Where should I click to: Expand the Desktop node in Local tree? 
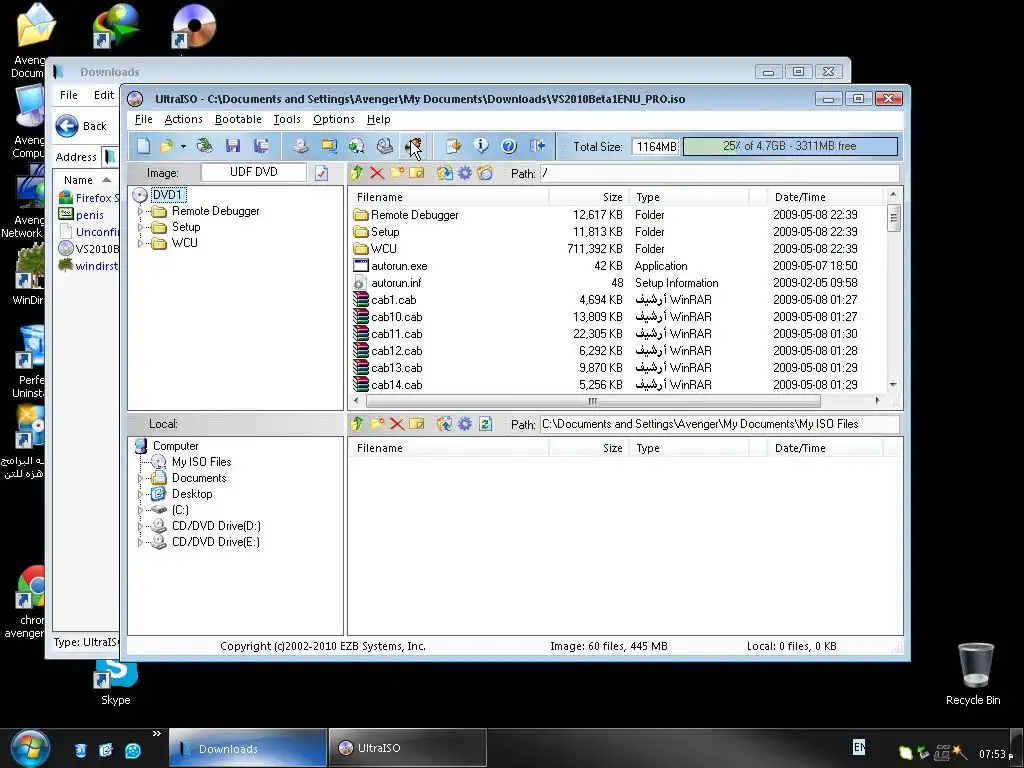pos(140,494)
